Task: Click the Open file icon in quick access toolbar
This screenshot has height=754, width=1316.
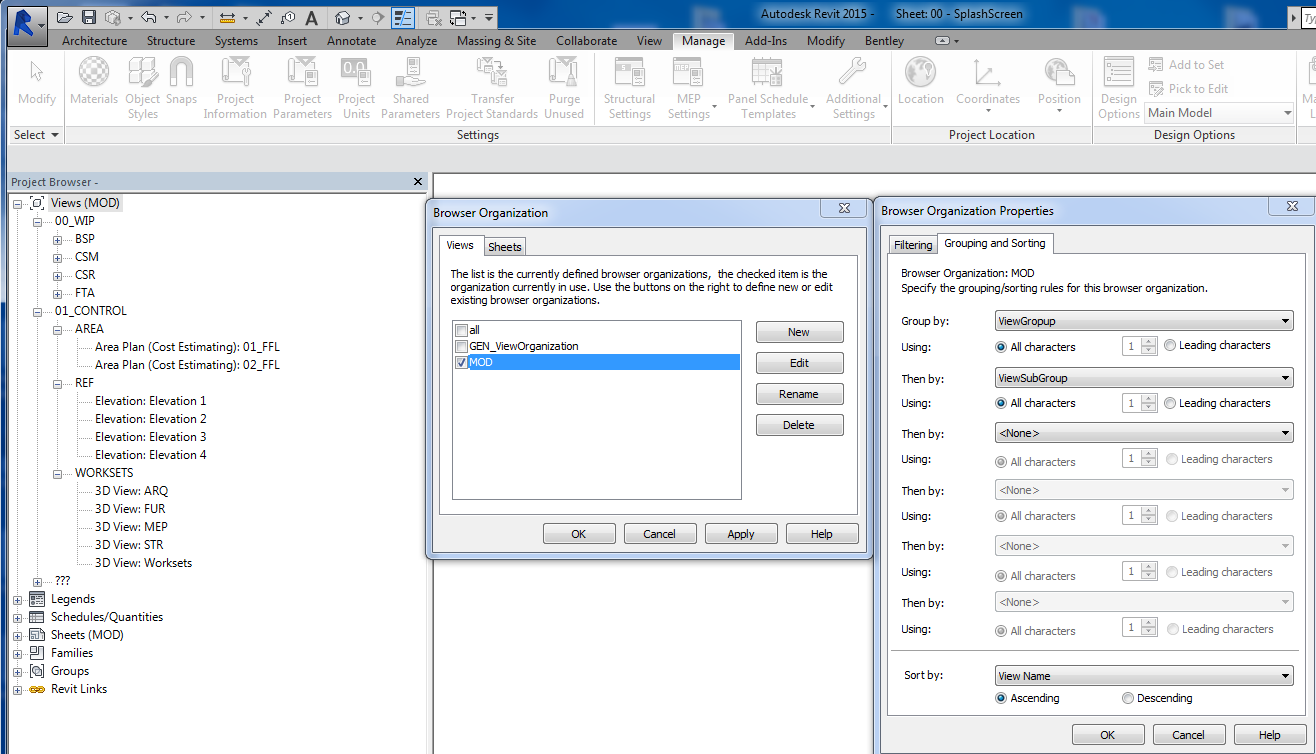Action: tap(65, 18)
